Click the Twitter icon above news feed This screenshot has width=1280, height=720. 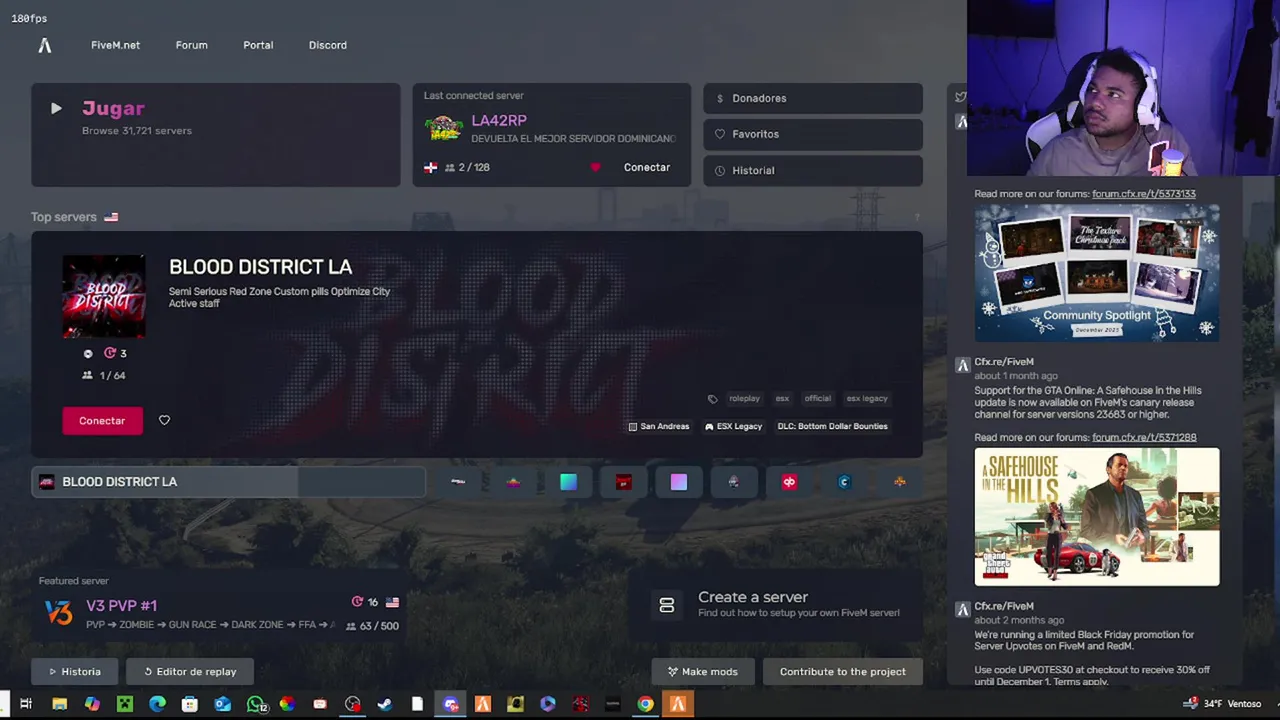(x=960, y=97)
